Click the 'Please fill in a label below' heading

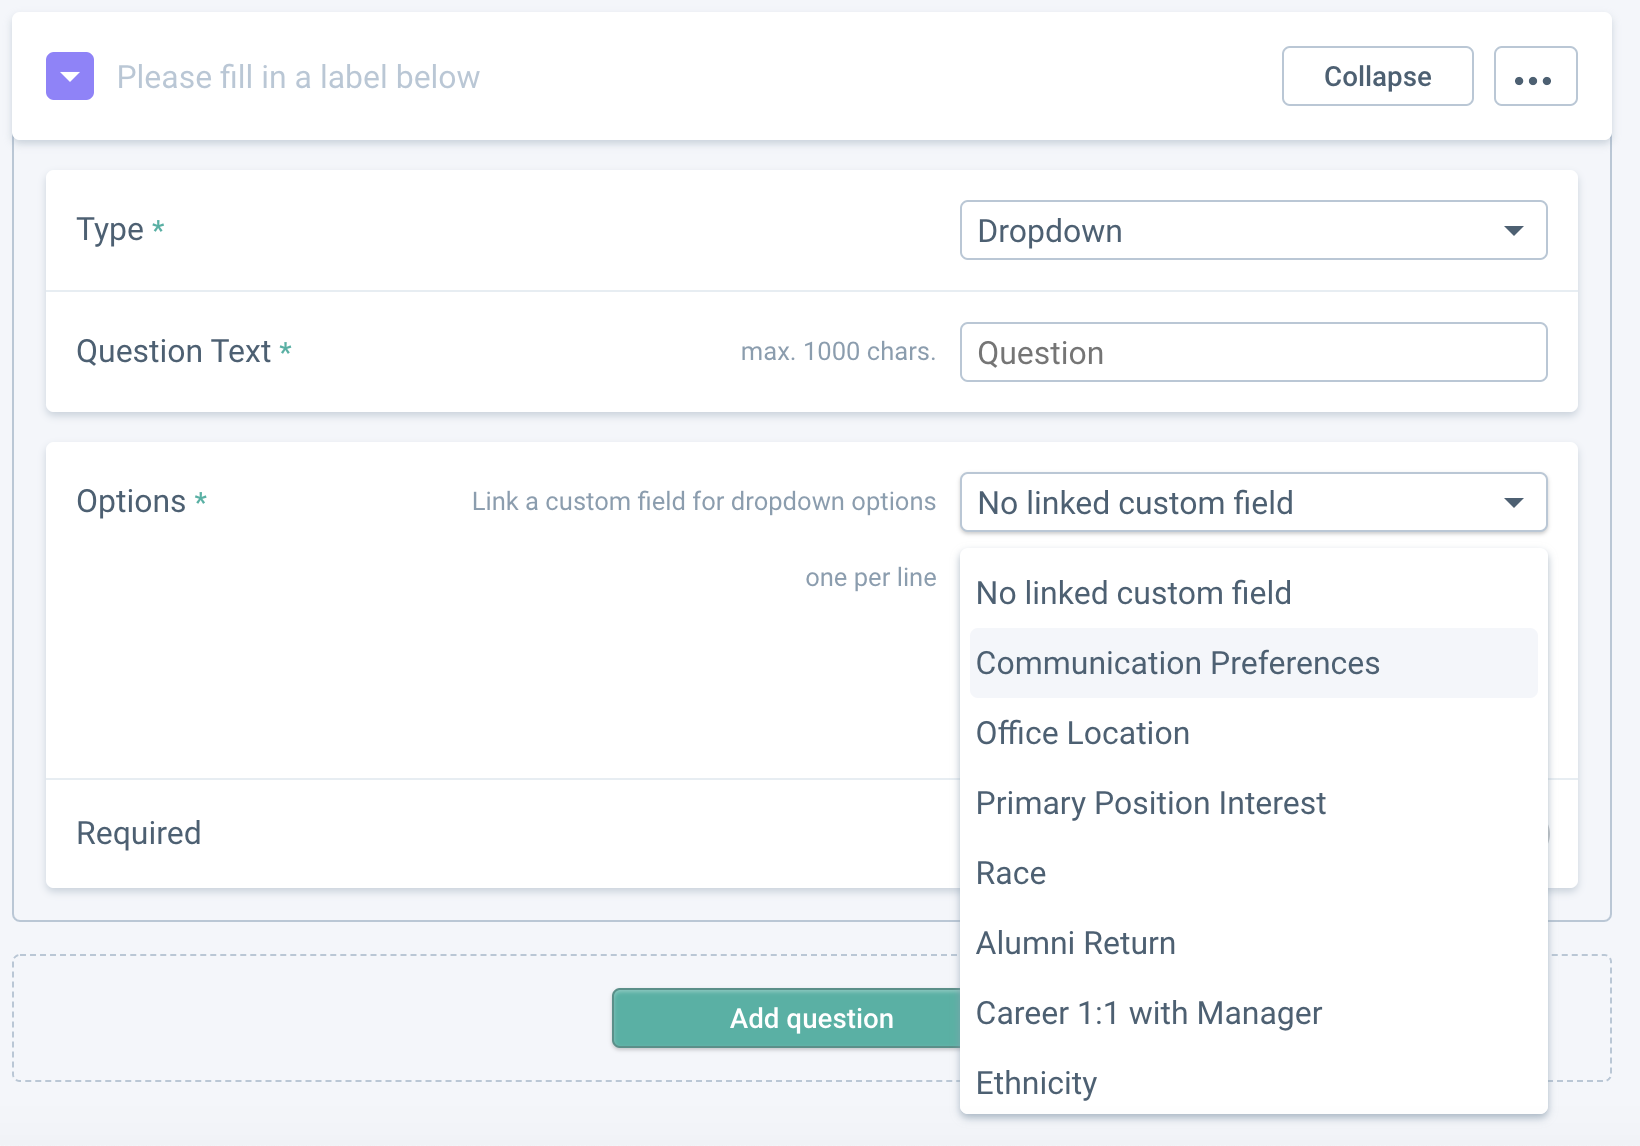coord(298,77)
